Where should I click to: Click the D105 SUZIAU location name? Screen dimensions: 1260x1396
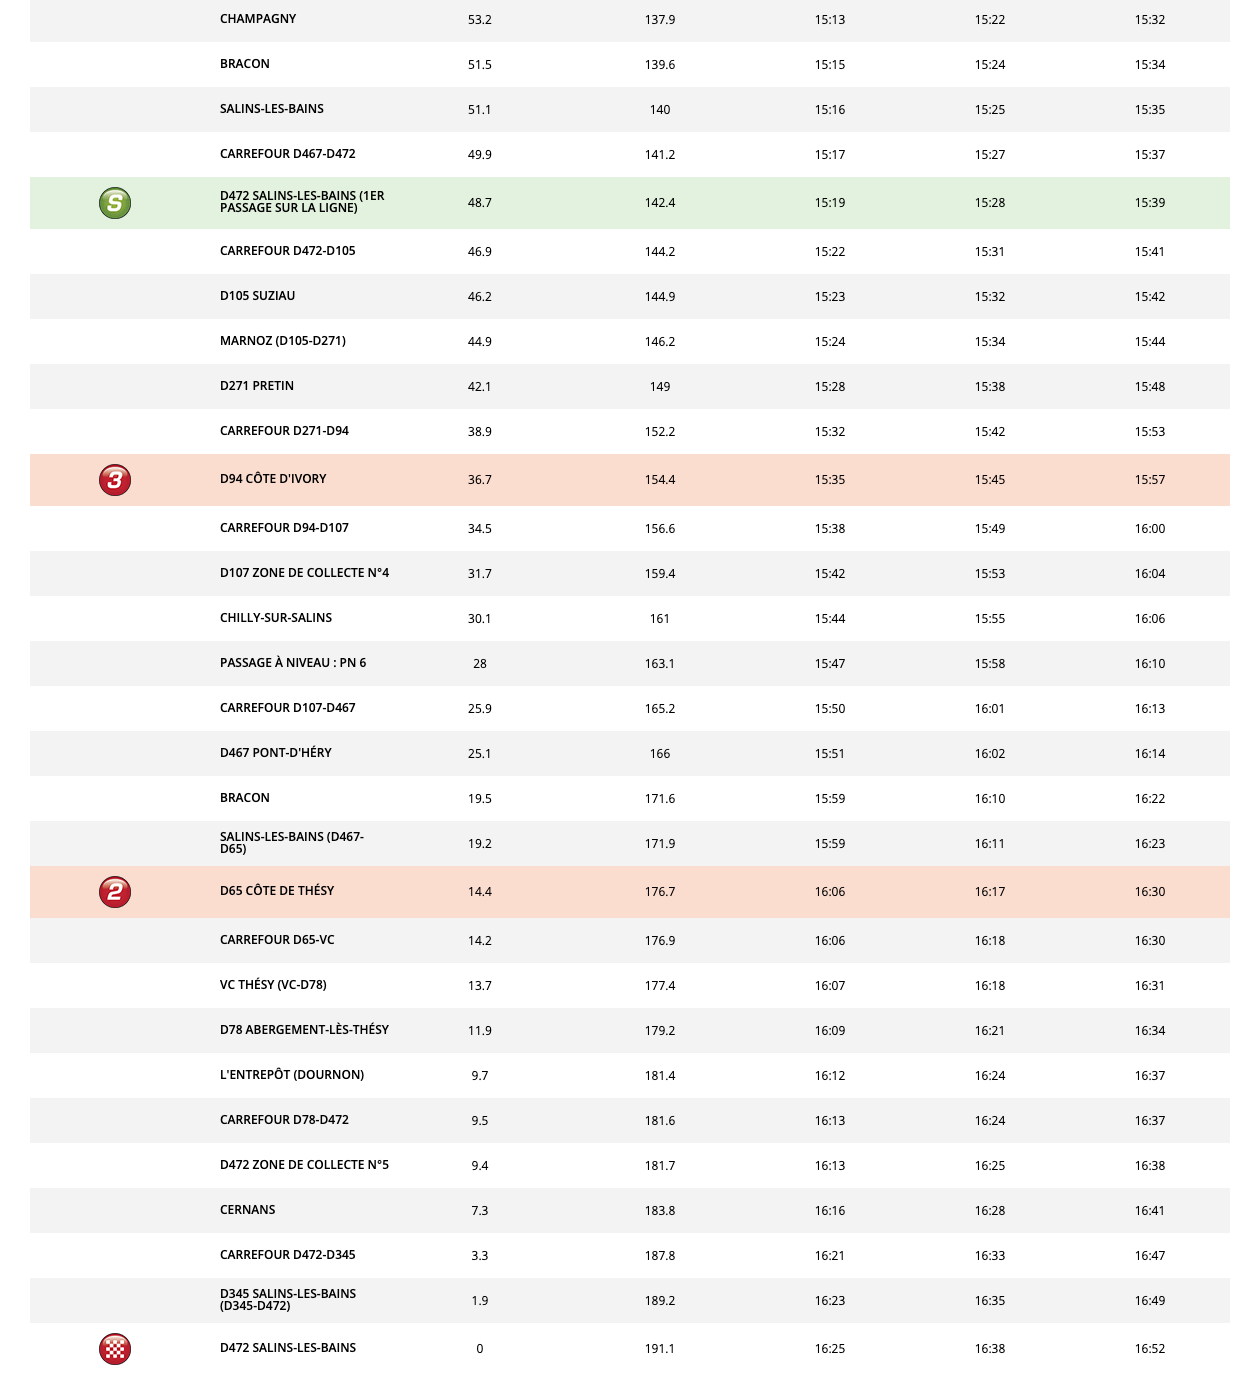258,296
